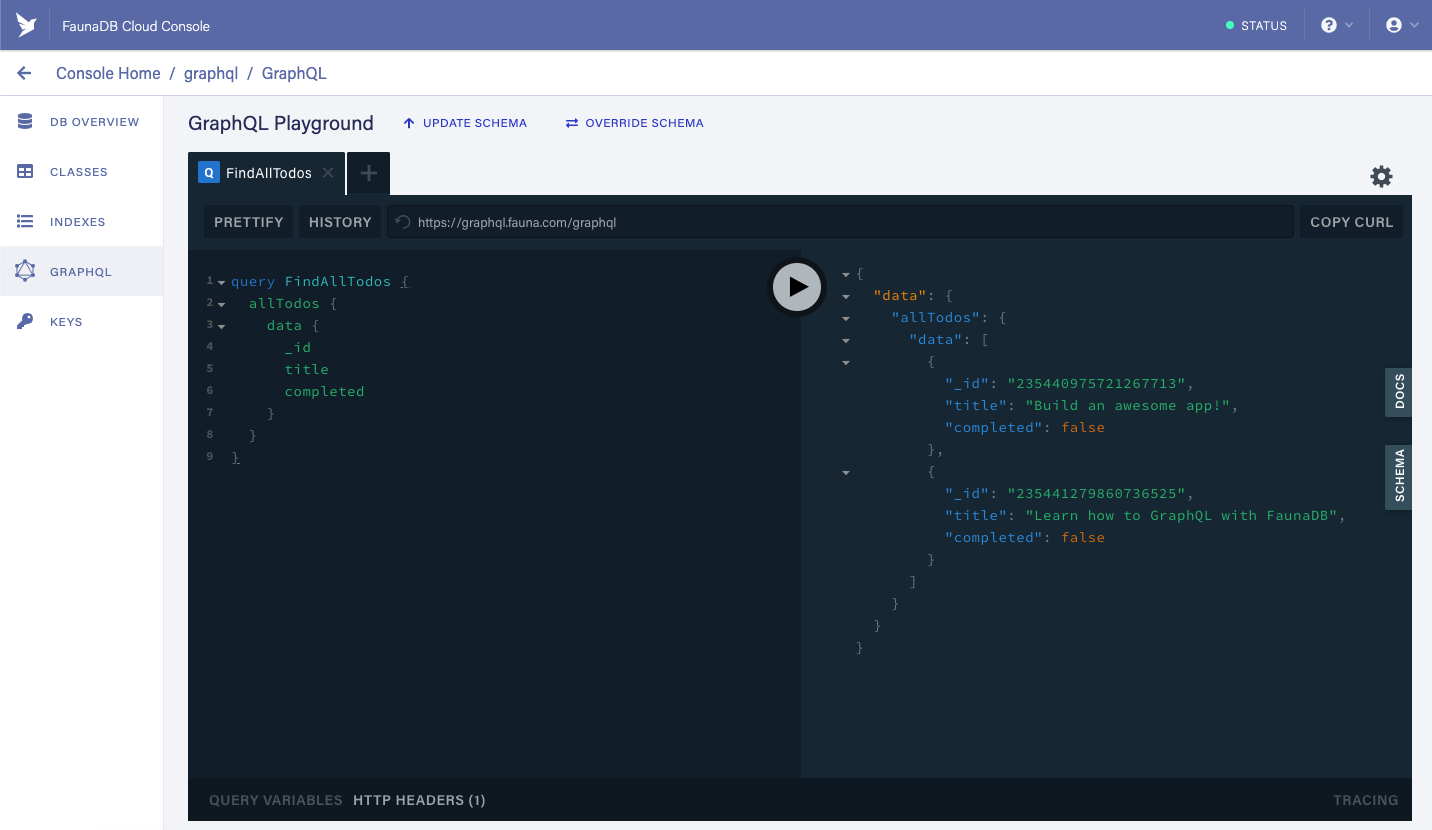Screen dimensions: 1432x830
Task: Open QUERY VARIABLES panel
Action: [276, 800]
